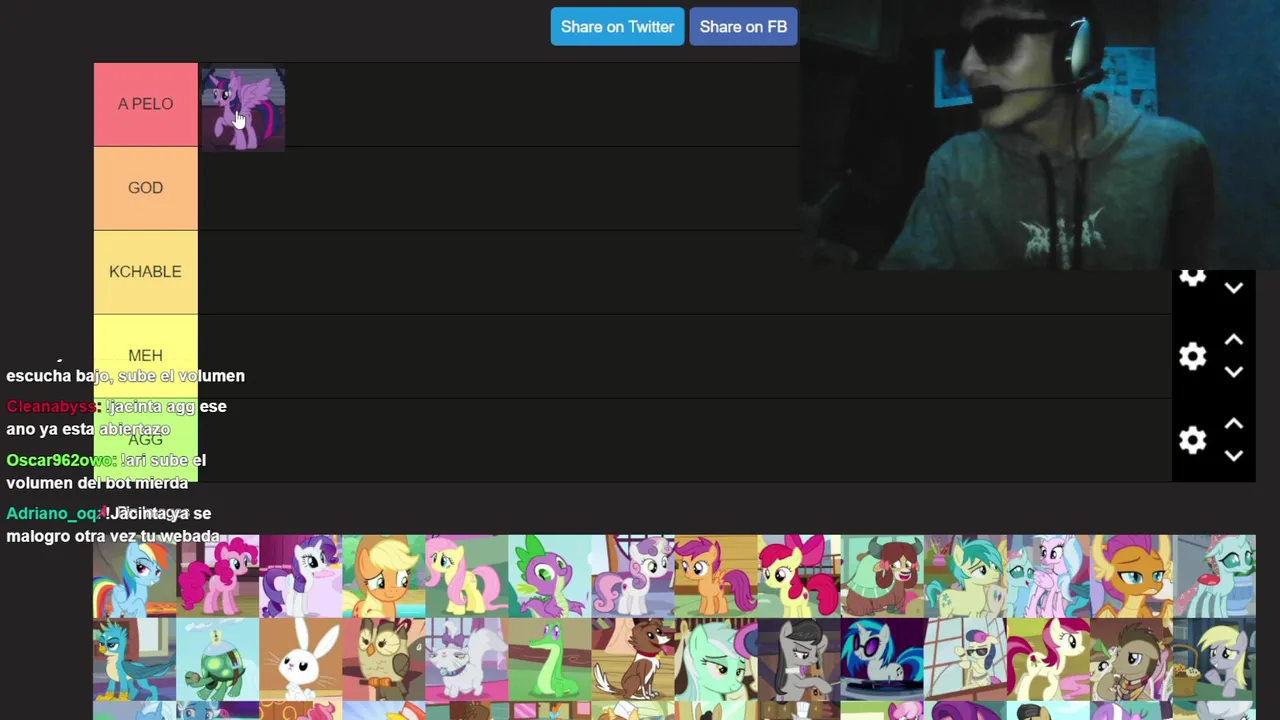The image size is (1280, 720).
Task: Pick the DJ Pon-3 thumbnail at turntable
Action: pos(881,659)
